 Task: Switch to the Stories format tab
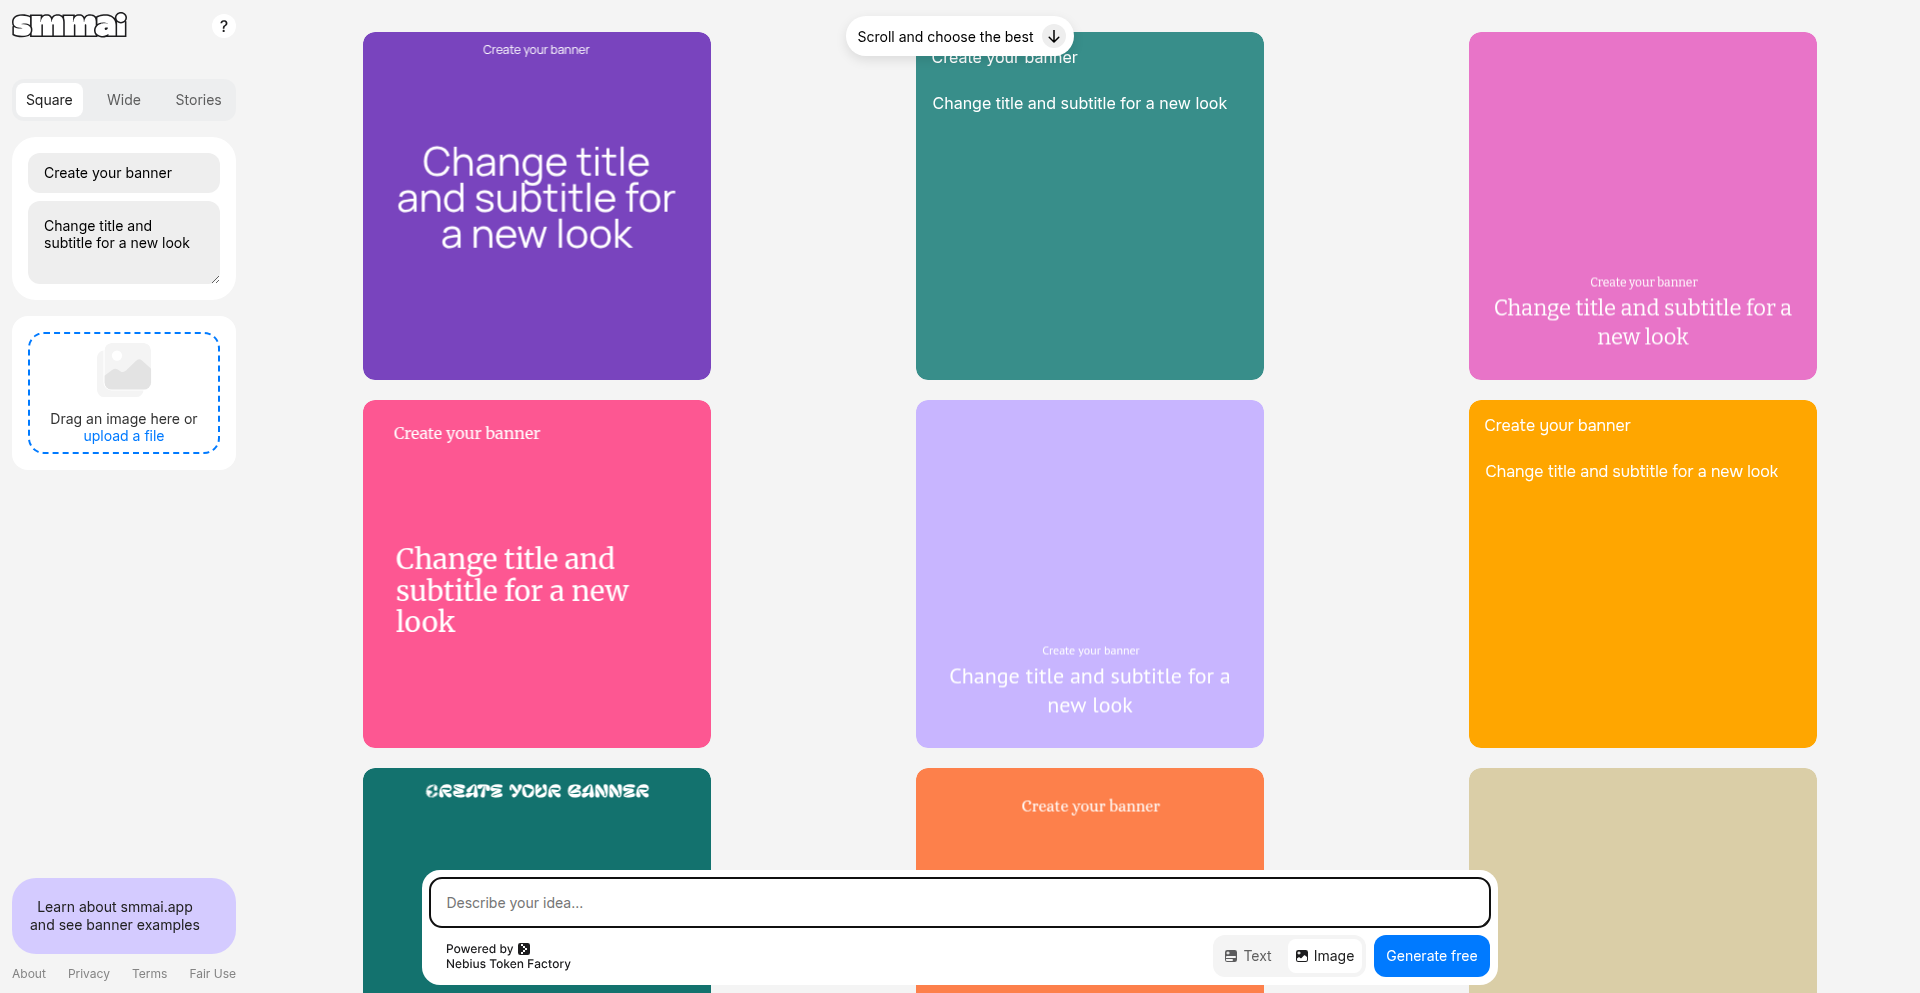coord(198,100)
